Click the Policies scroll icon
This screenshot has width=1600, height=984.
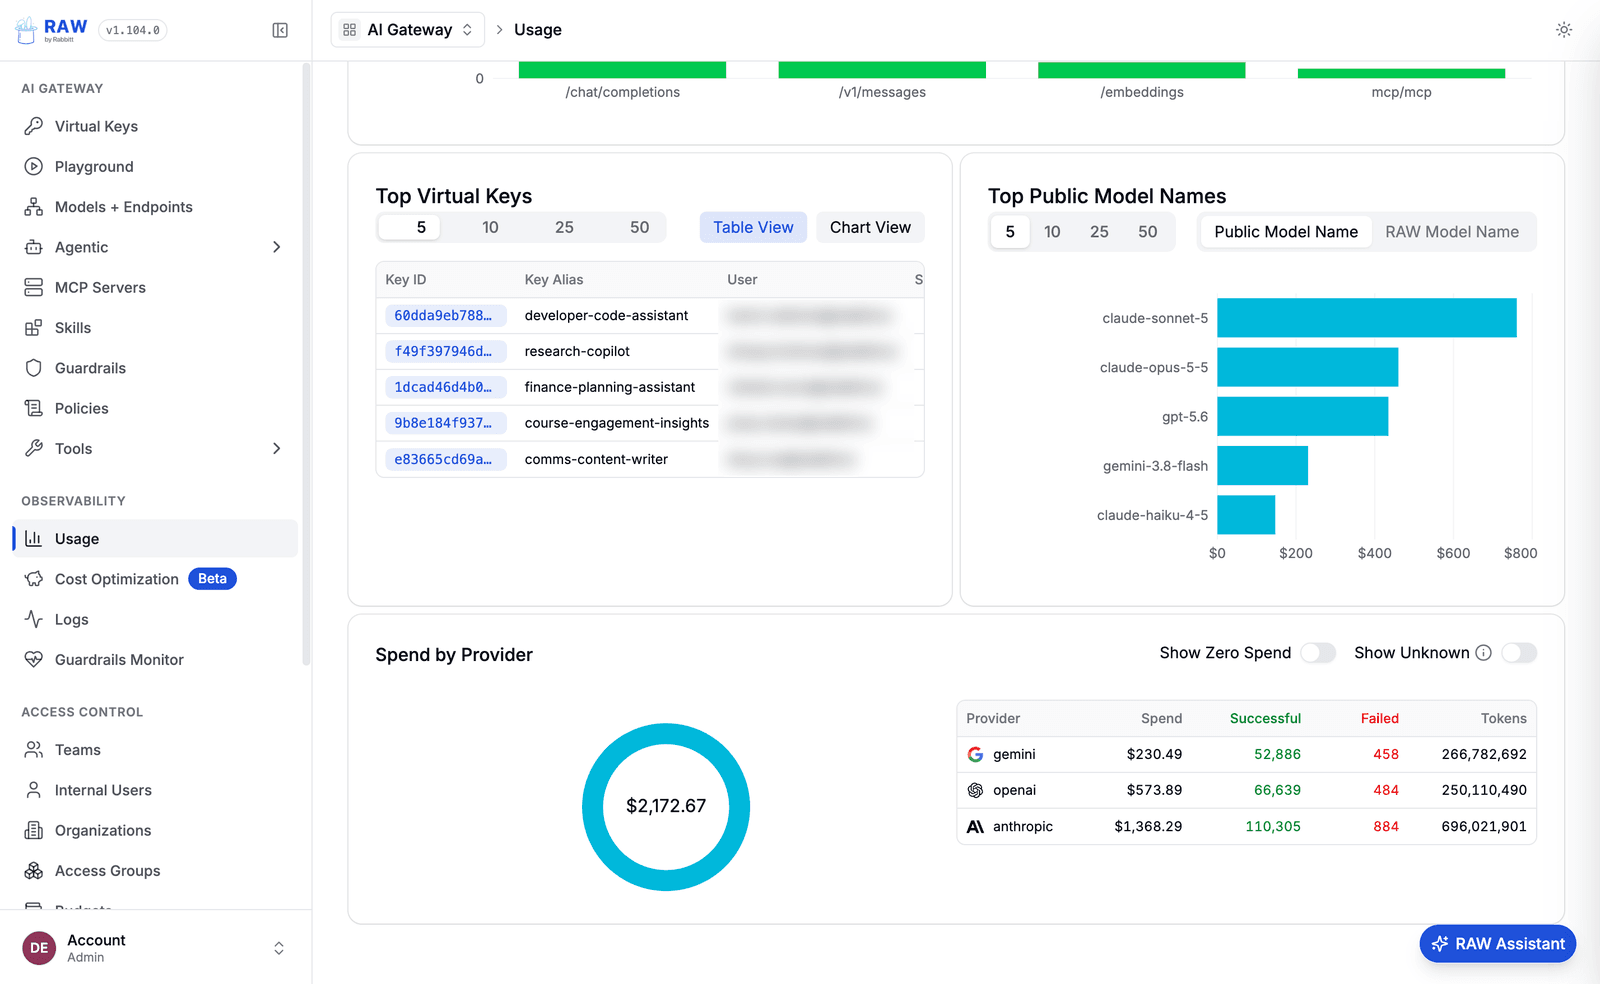34,408
